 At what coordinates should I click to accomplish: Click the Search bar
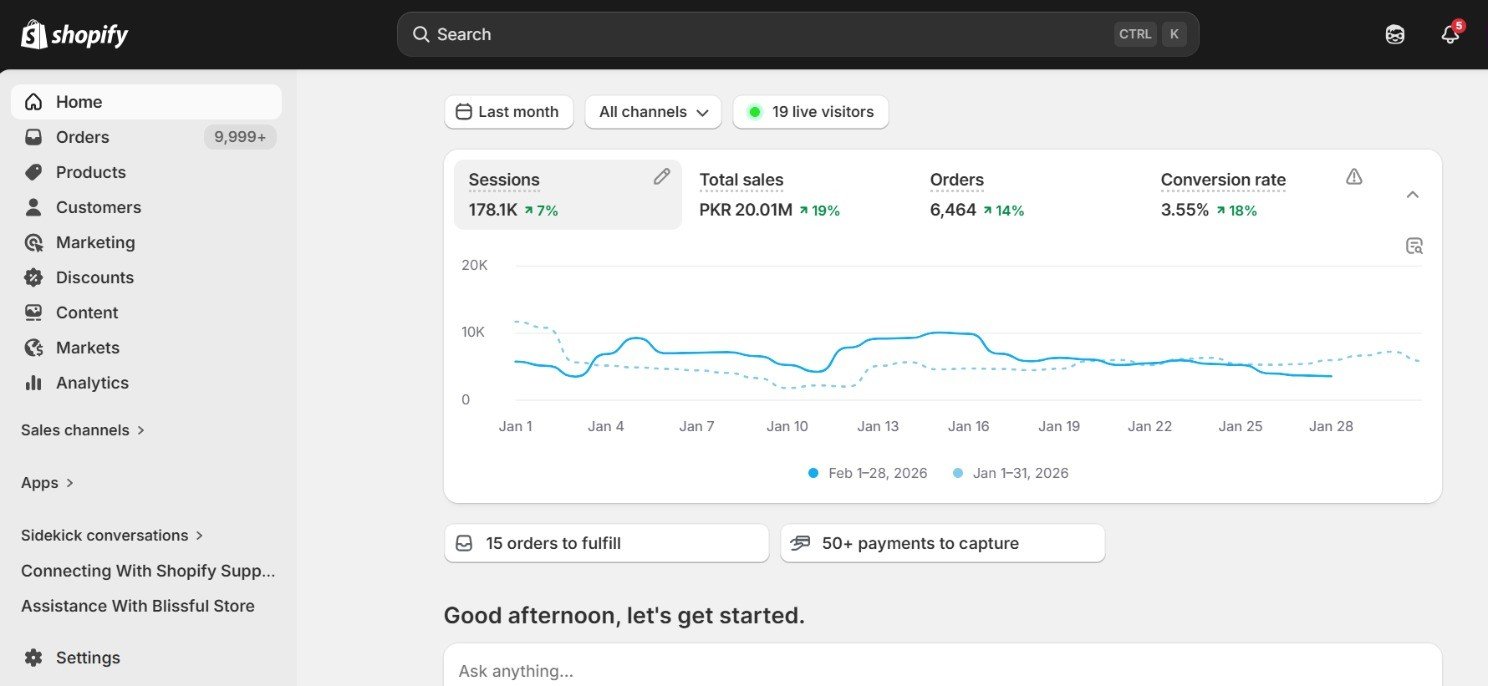[x=798, y=34]
